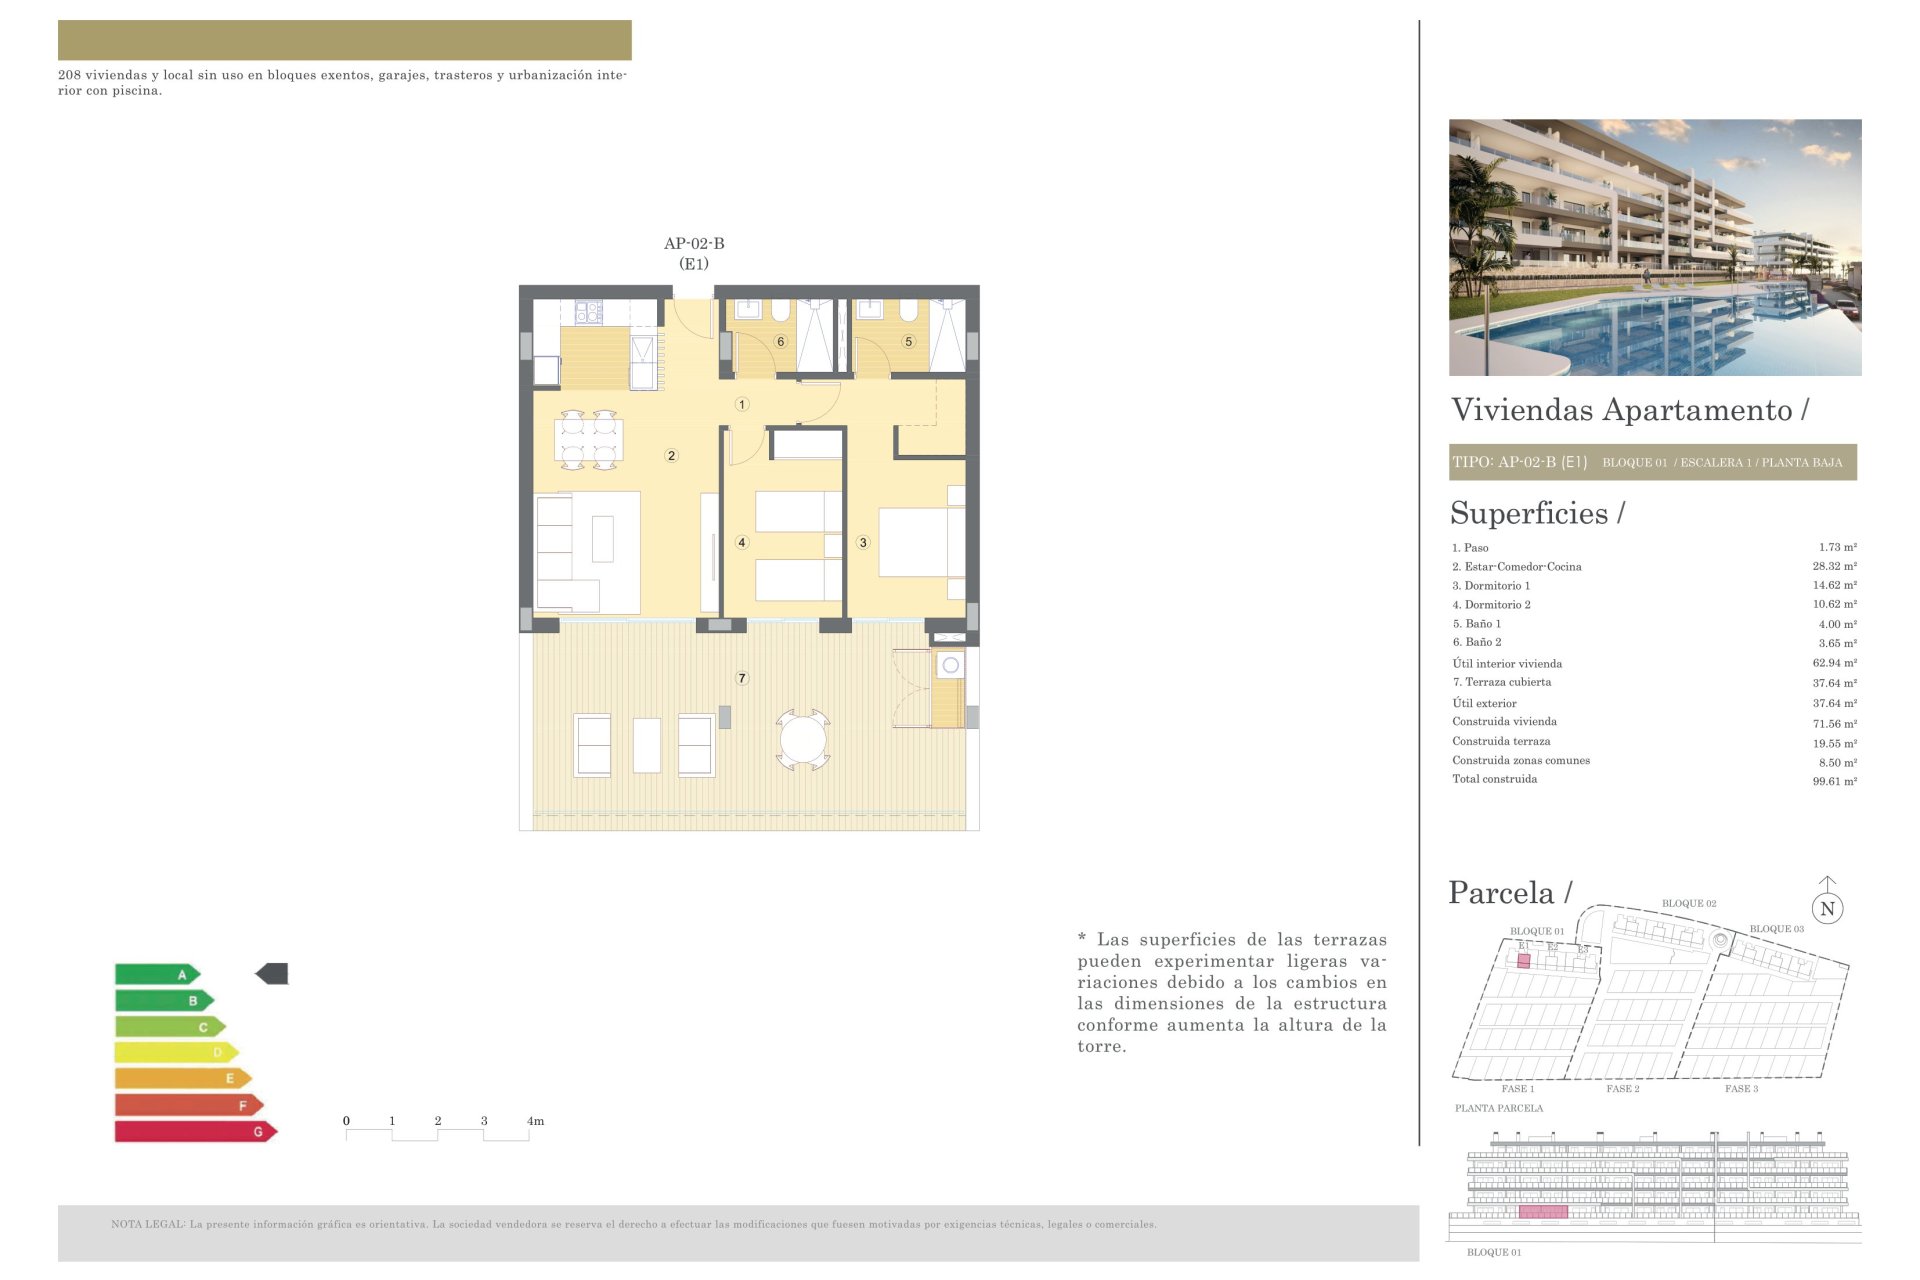Click the Superficies section heading
The image size is (1920, 1280).
pos(1537,513)
